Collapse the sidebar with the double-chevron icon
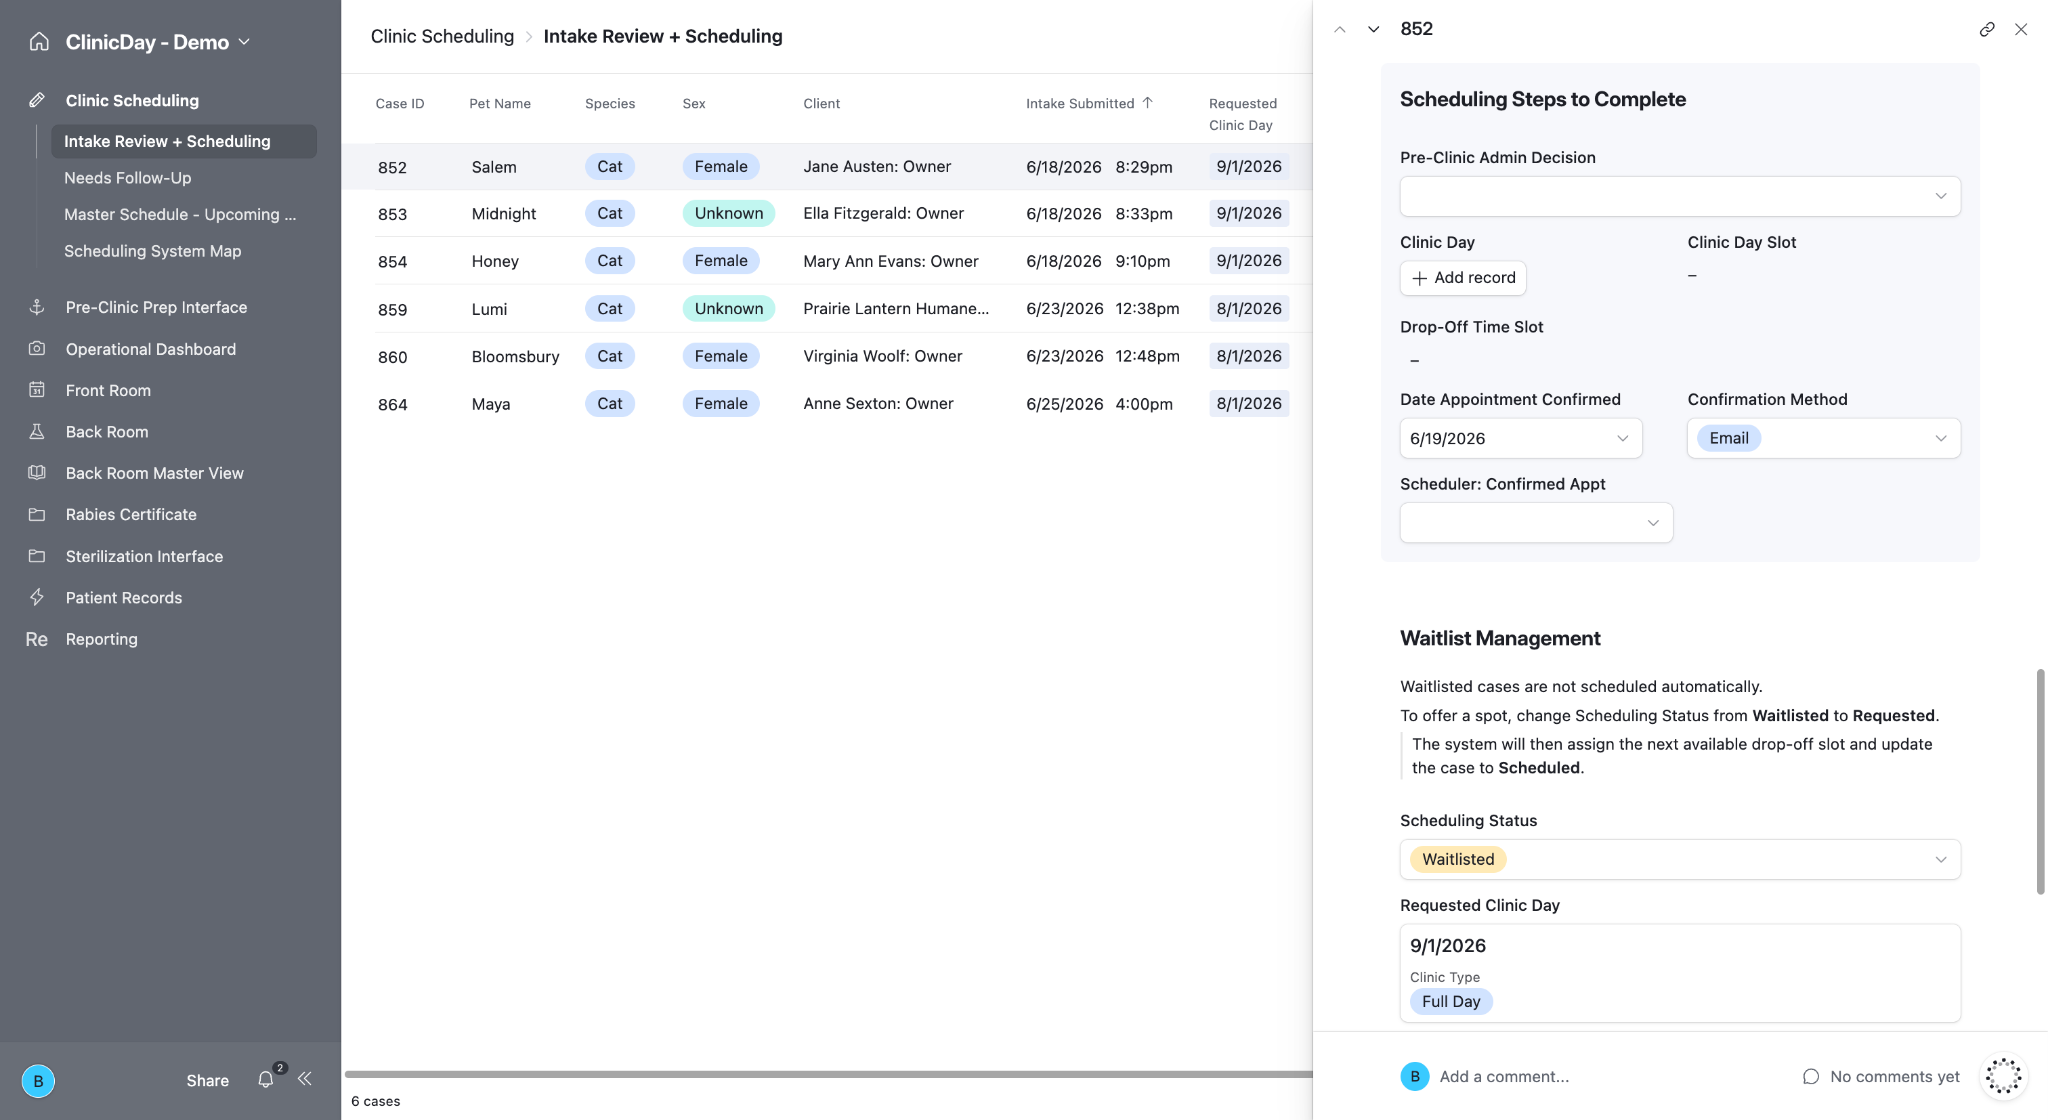The width and height of the screenshot is (2048, 1120). [x=305, y=1079]
